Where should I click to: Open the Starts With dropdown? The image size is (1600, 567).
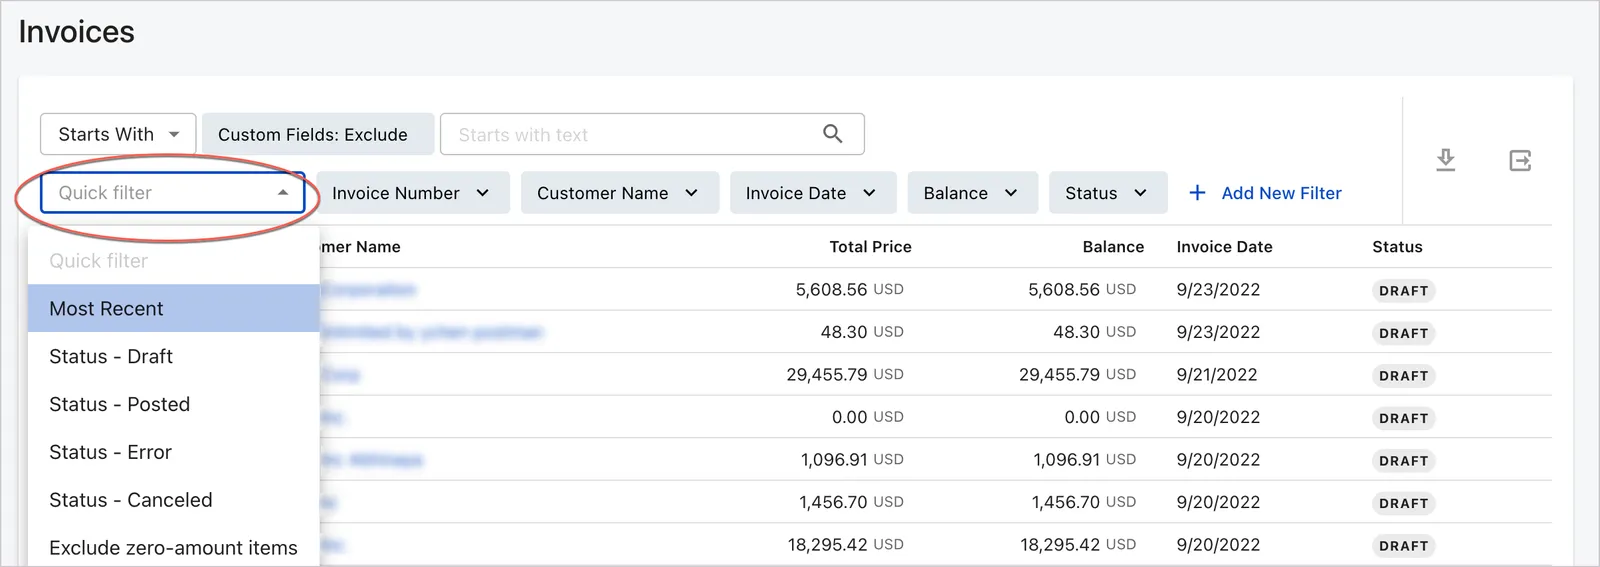click(x=118, y=134)
